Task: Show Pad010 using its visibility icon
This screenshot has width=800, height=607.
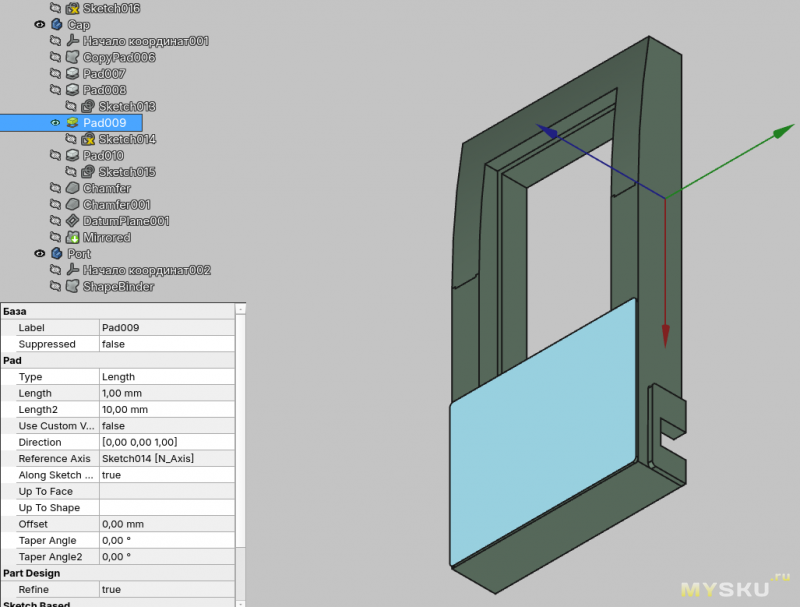Action: (x=56, y=156)
